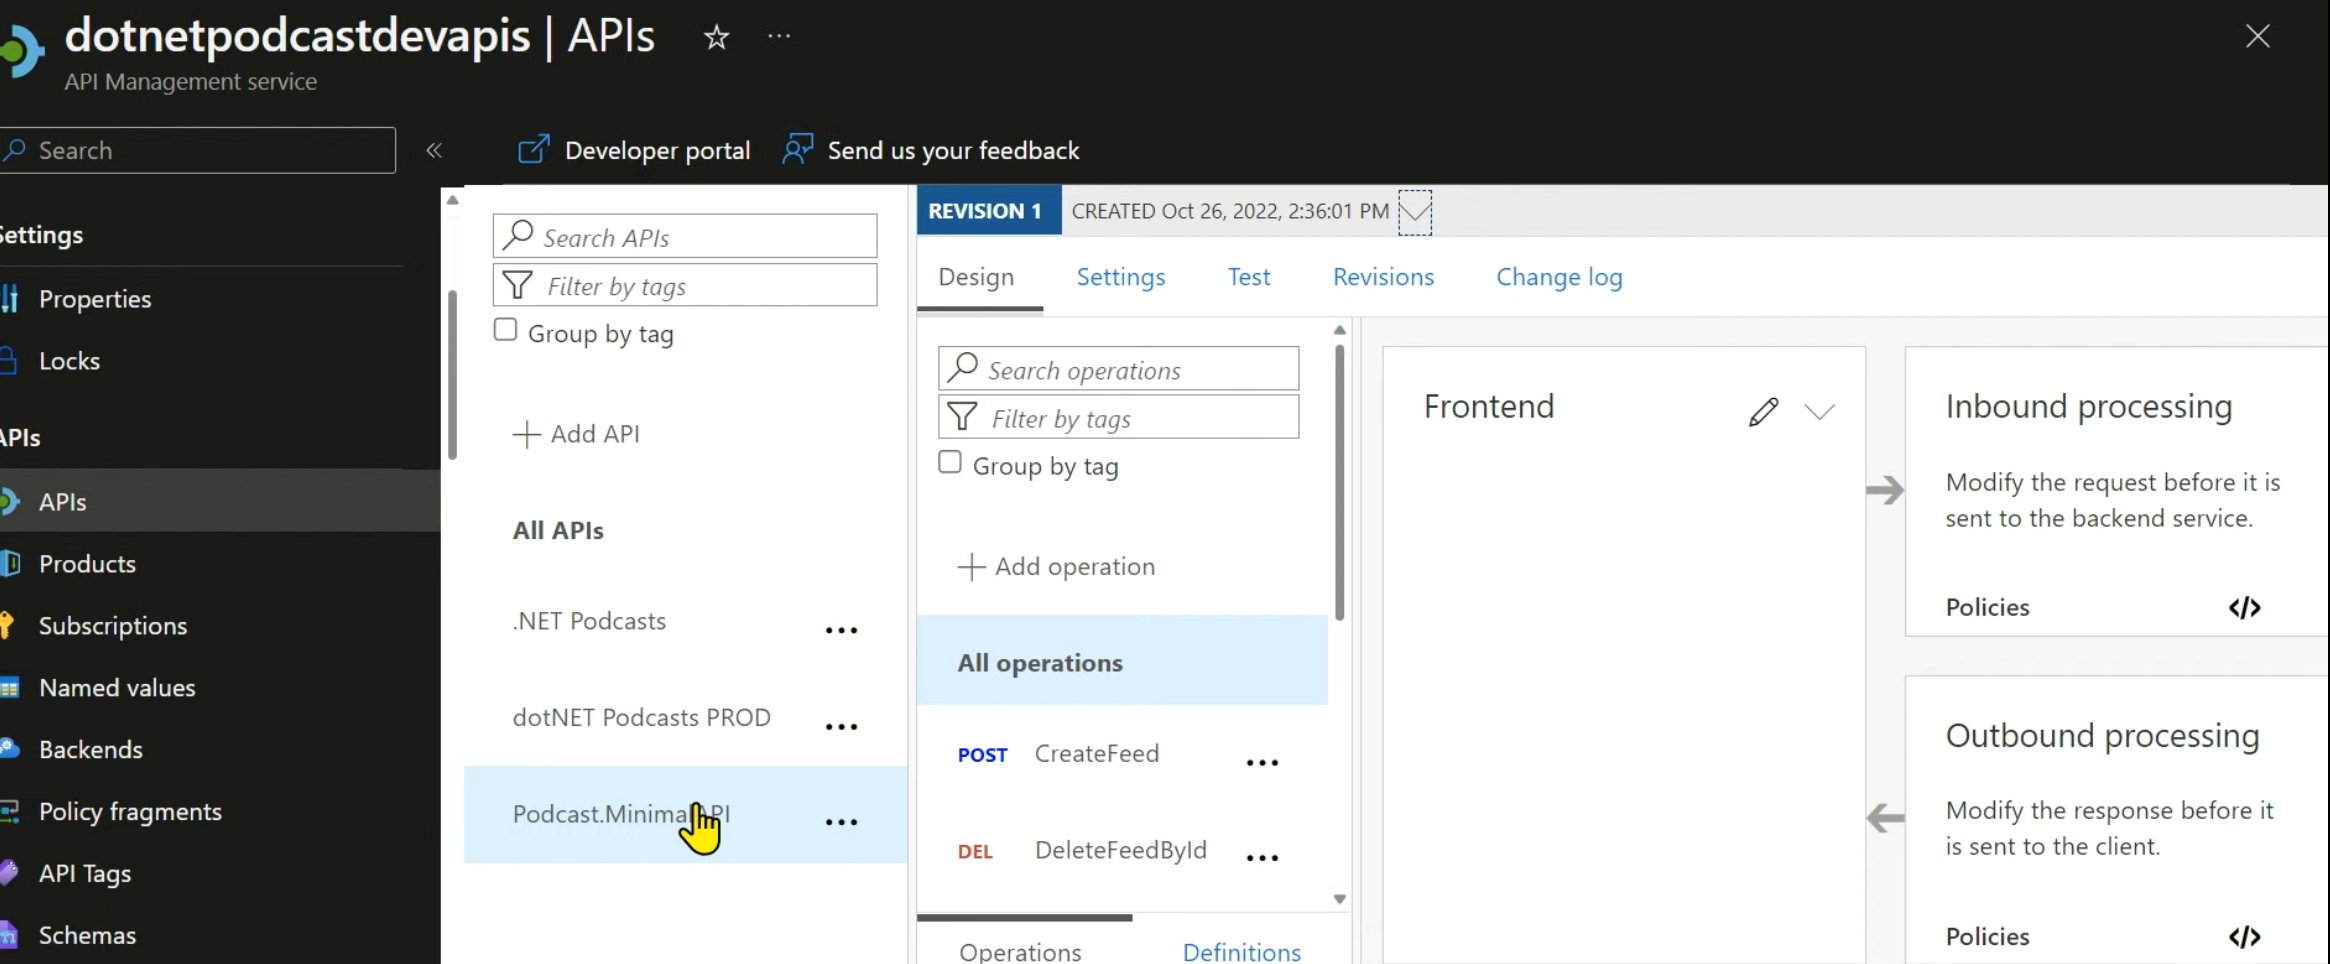Click the Filter by tags funnel icon

pos(516,285)
